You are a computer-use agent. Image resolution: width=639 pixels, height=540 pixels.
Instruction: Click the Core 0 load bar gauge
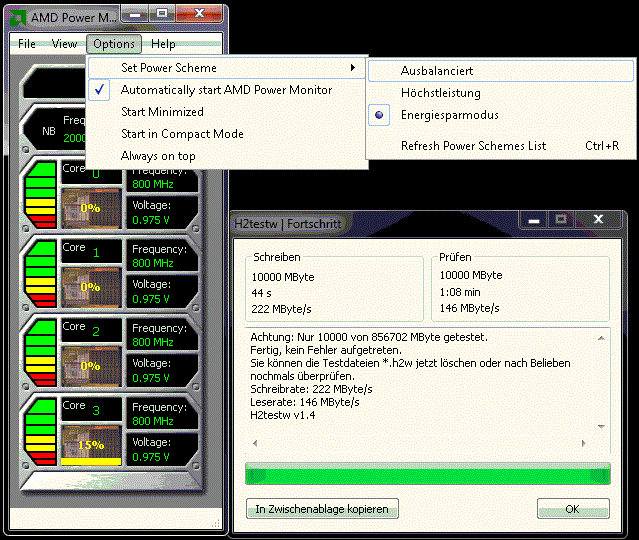(x=40, y=194)
